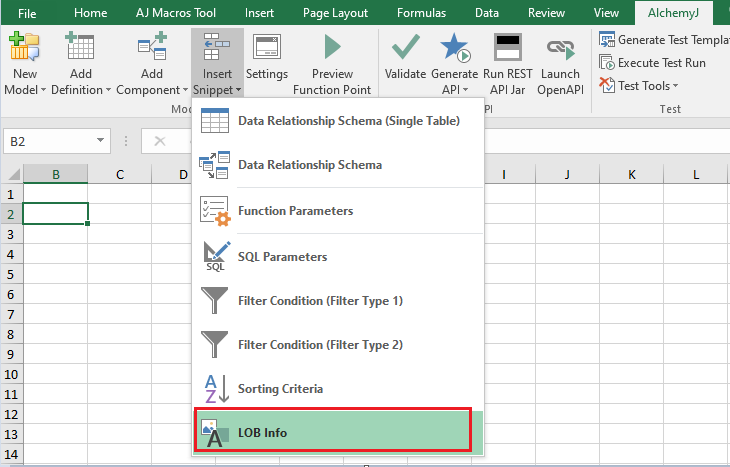Switch to the Review tab
The height and width of the screenshot is (467, 730).
tap(546, 13)
